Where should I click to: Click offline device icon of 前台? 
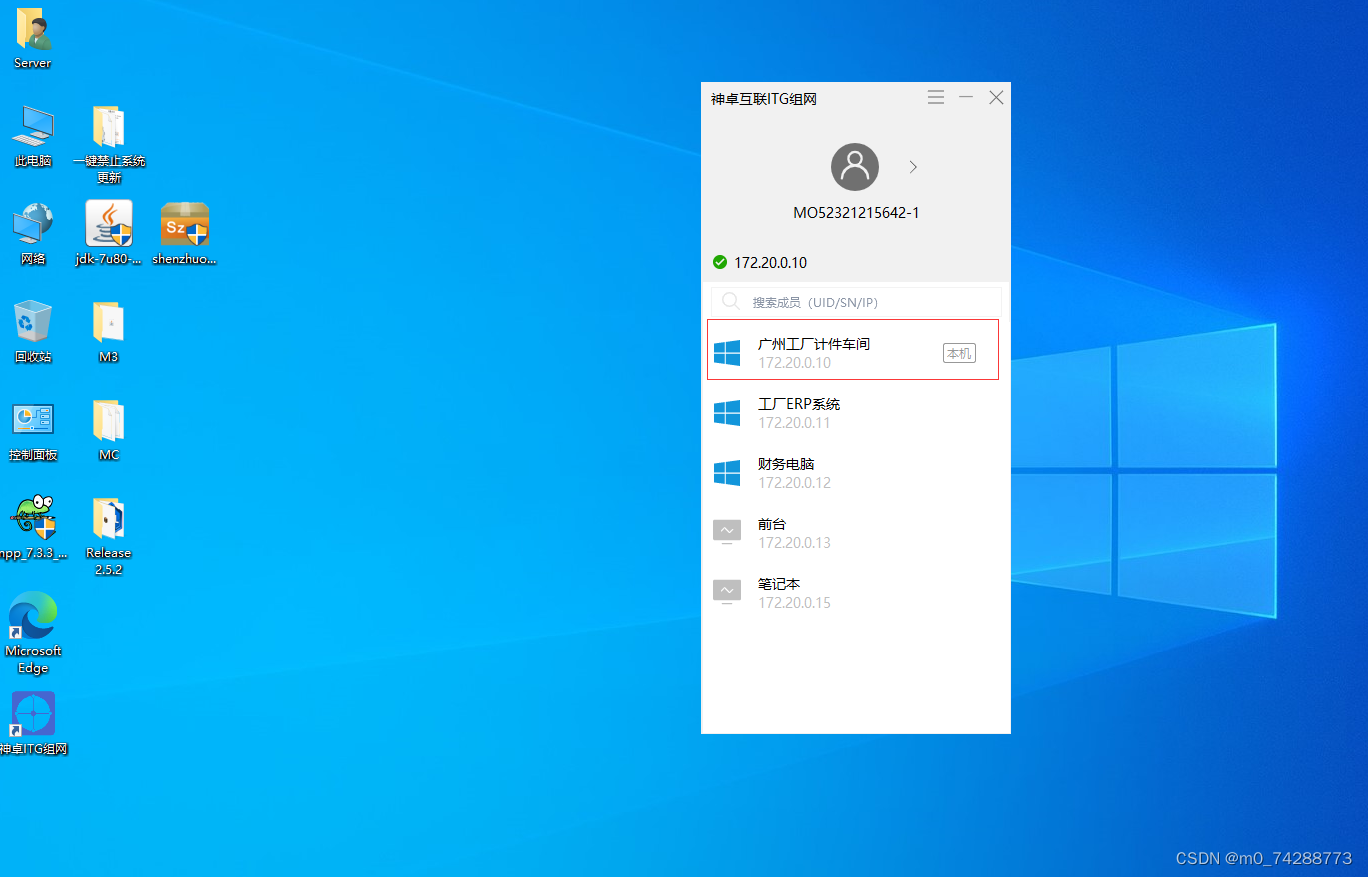[727, 532]
